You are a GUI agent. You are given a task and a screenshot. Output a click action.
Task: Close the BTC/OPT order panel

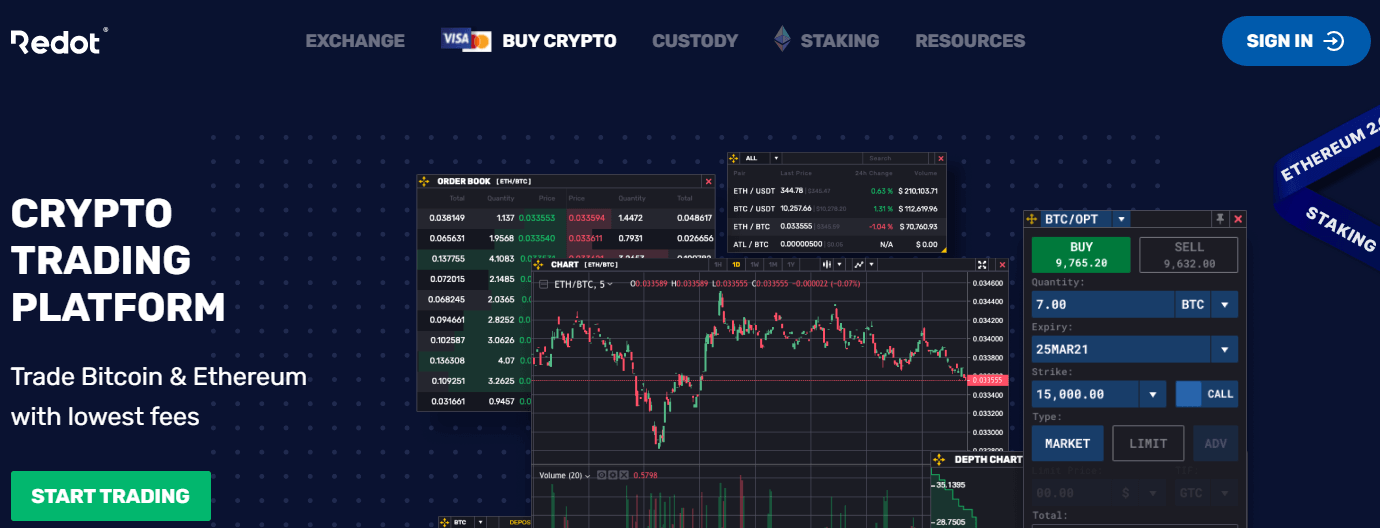pos(1238,219)
